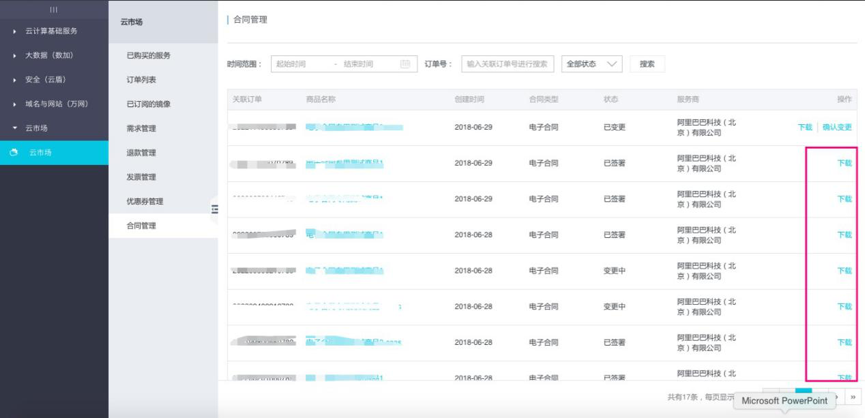Click the 状态 column header

(611, 99)
